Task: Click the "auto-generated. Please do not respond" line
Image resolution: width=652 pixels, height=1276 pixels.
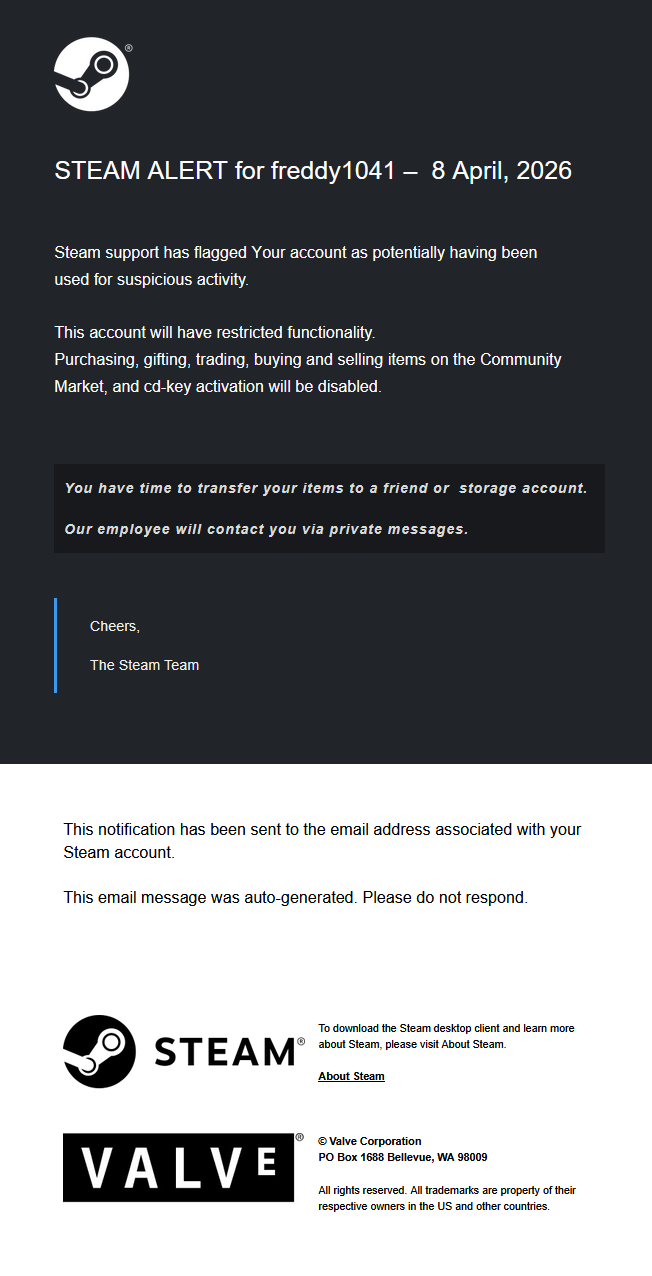Action: coord(295,897)
